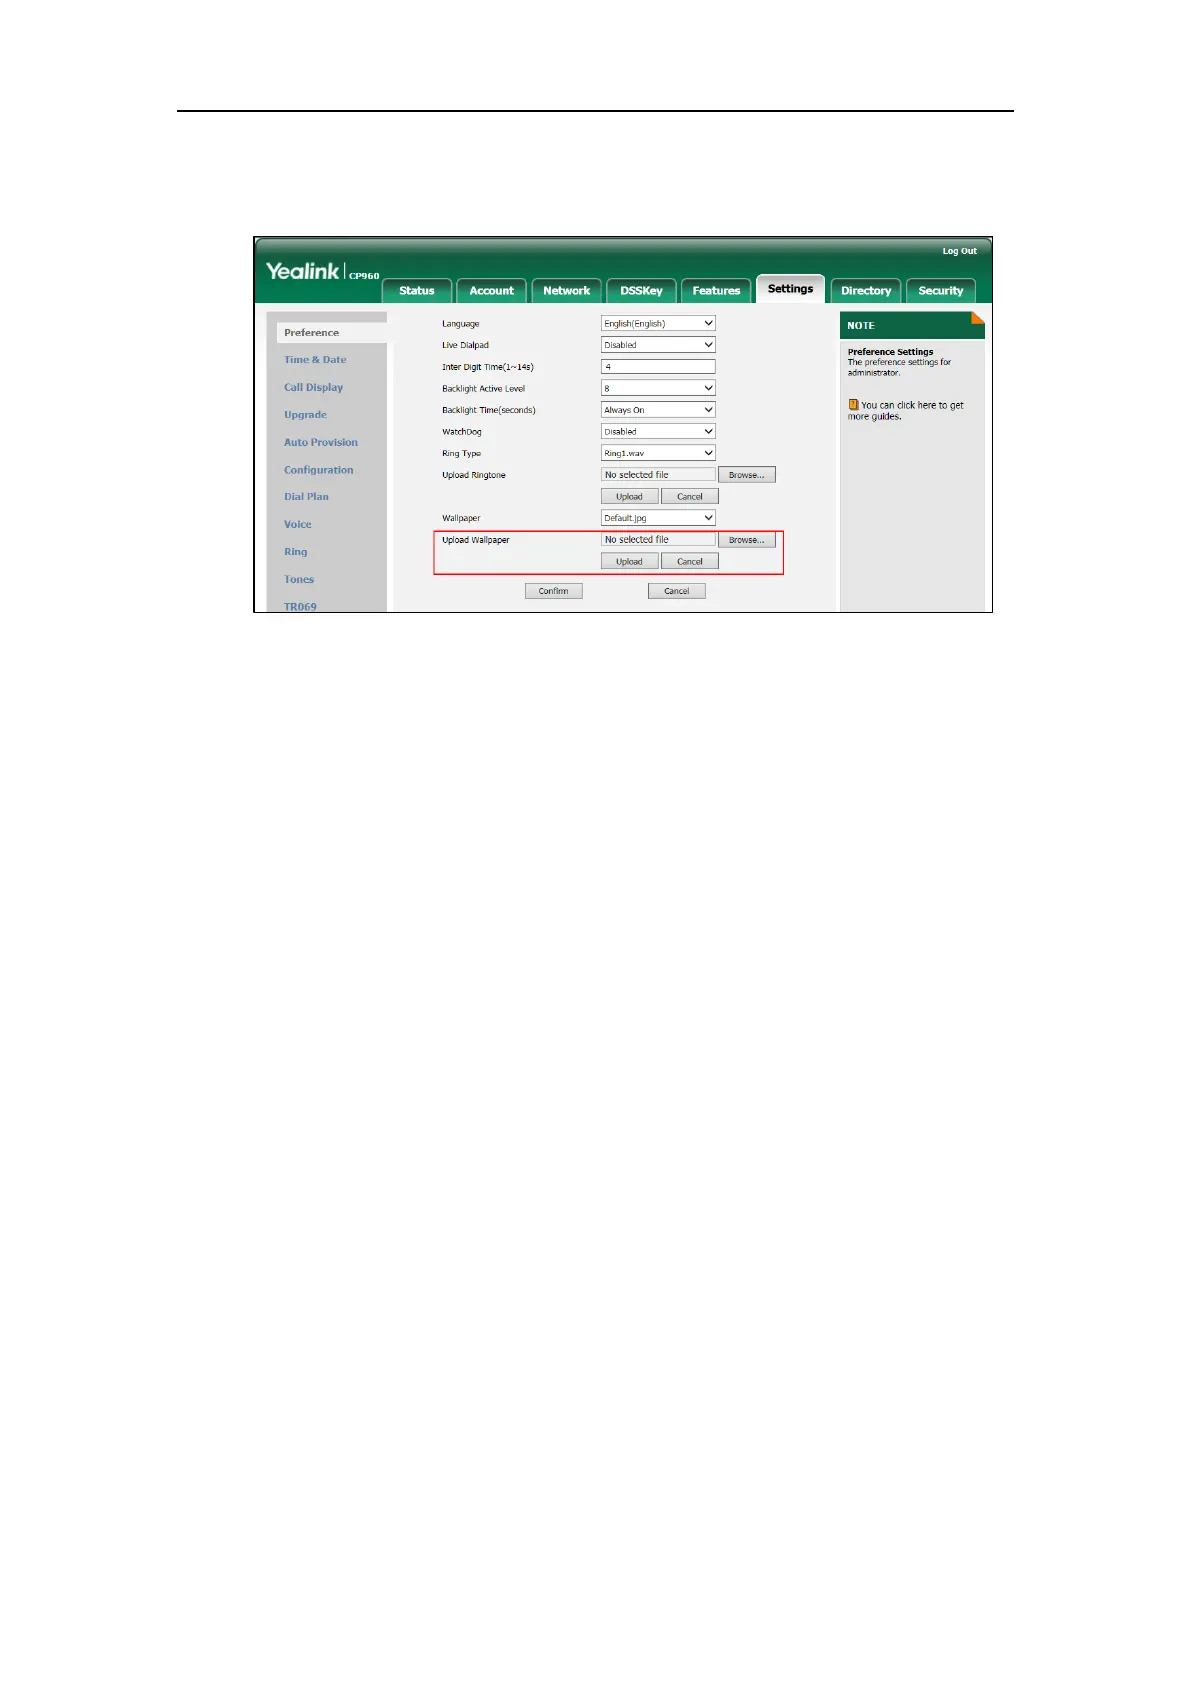Click the 'Backlight Time(seconds)' label
This screenshot has height=1684, width=1191.
(x=489, y=410)
